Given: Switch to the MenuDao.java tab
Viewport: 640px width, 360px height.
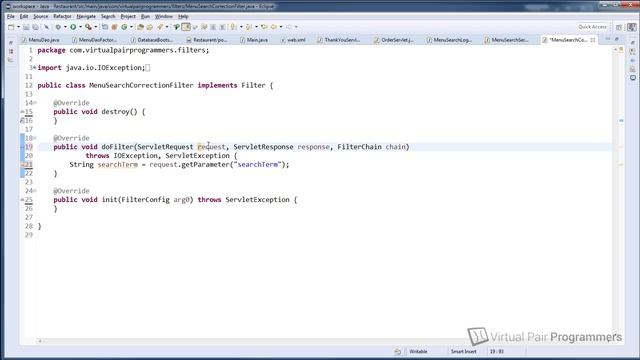Looking at the screenshot, I should [41, 40].
